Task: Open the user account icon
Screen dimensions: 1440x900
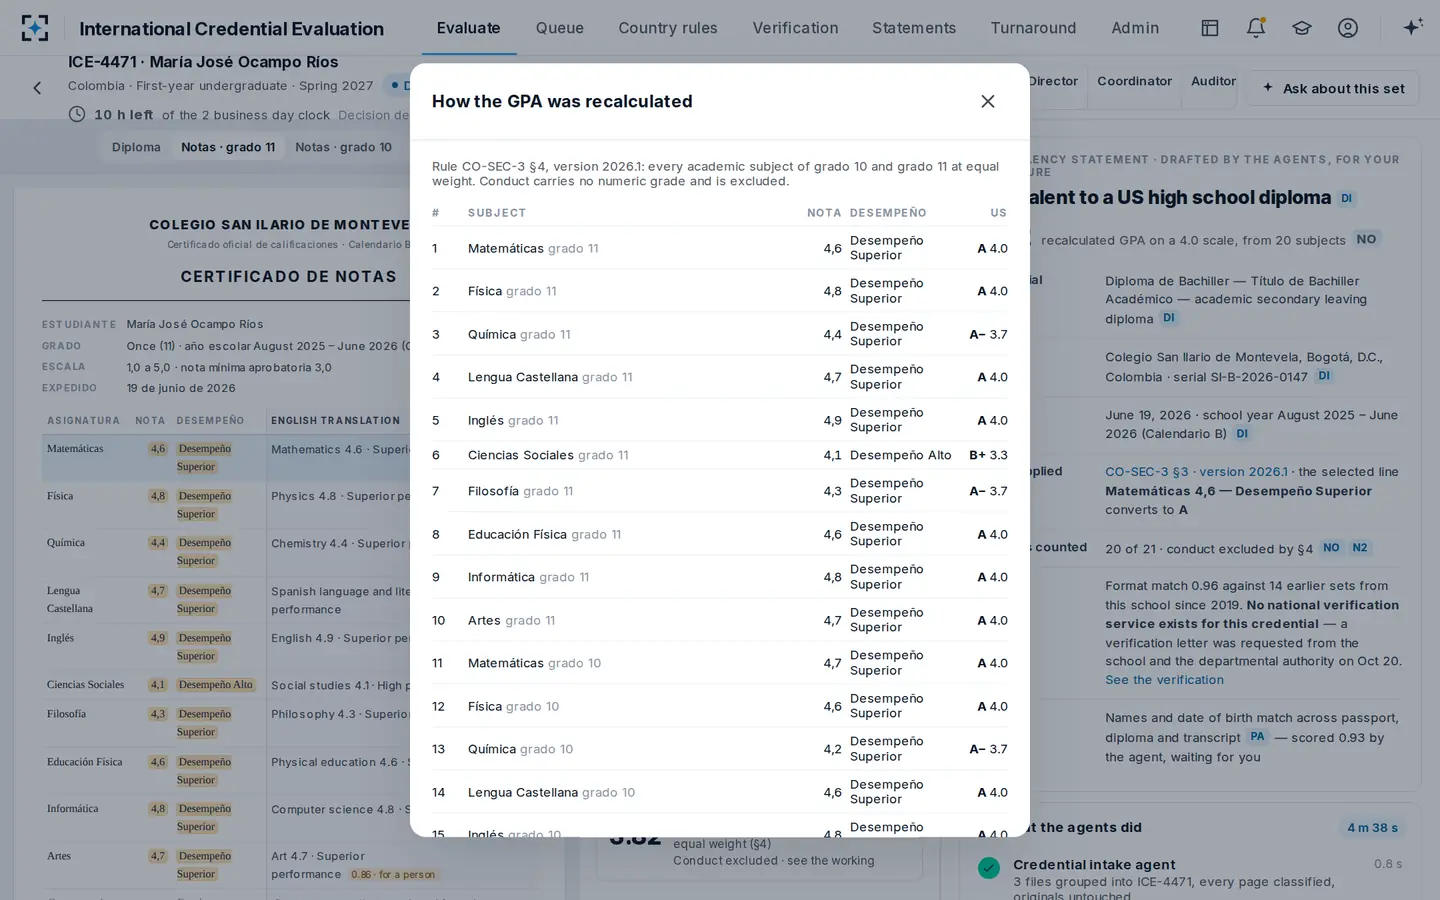Action: [1348, 28]
